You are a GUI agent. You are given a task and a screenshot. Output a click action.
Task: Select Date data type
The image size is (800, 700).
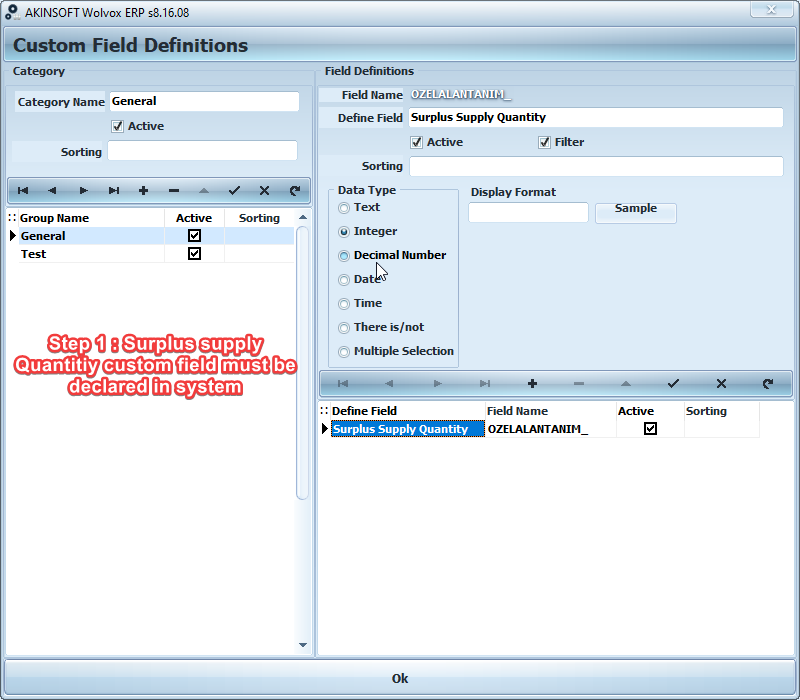point(344,280)
